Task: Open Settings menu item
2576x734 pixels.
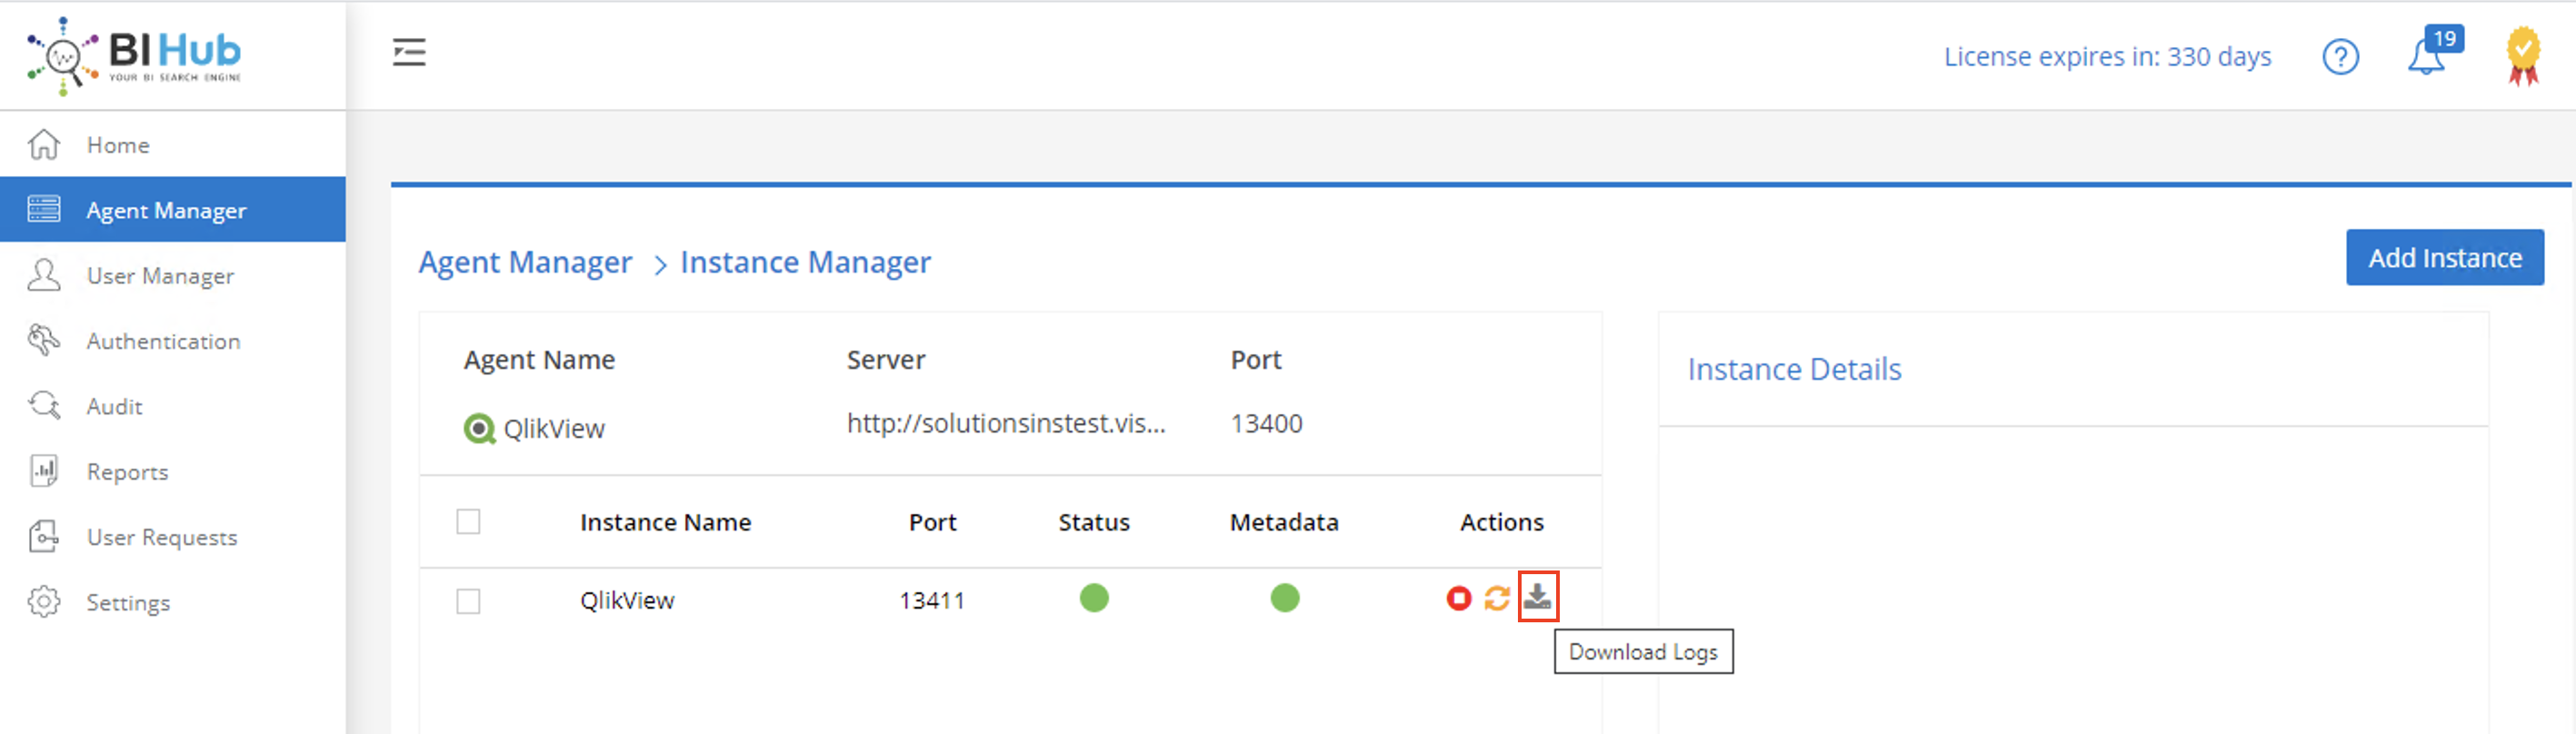Action: (172, 602)
